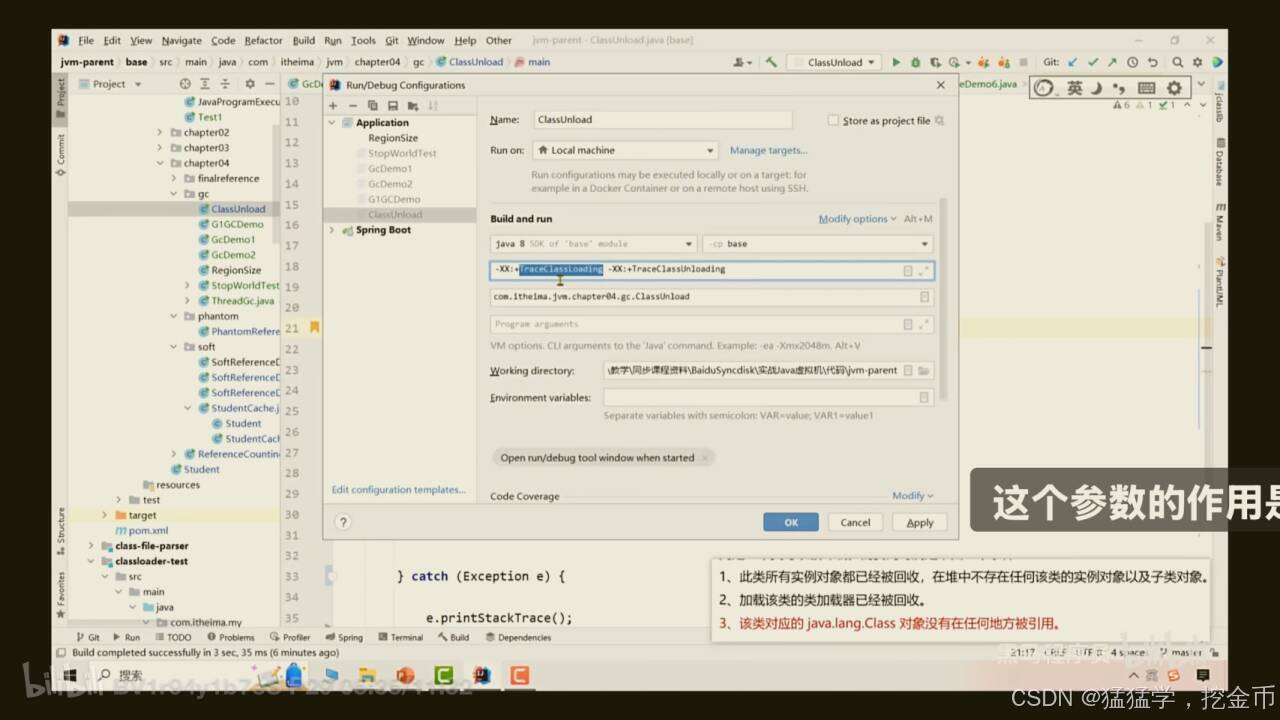Open Manage targets link
The width and height of the screenshot is (1280, 720).
click(x=768, y=150)
